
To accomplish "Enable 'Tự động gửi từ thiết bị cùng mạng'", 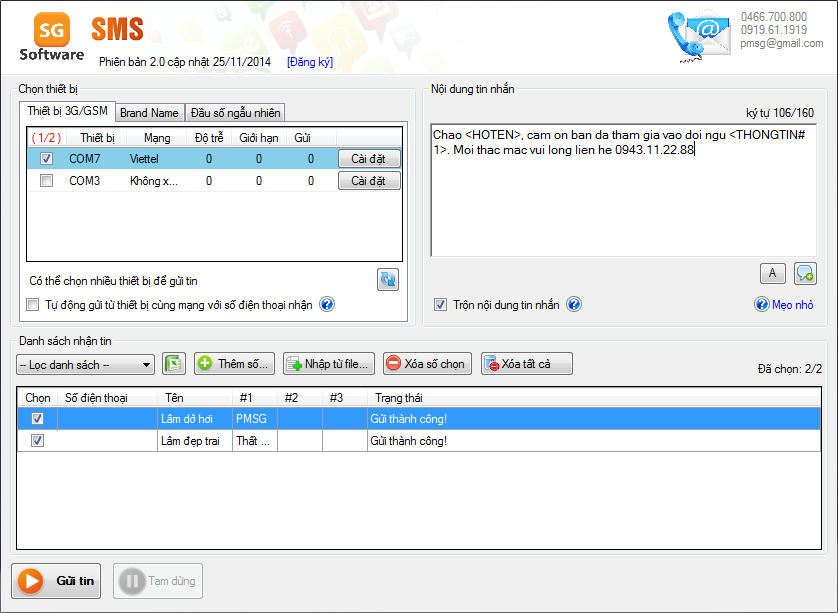I will 32,305.
